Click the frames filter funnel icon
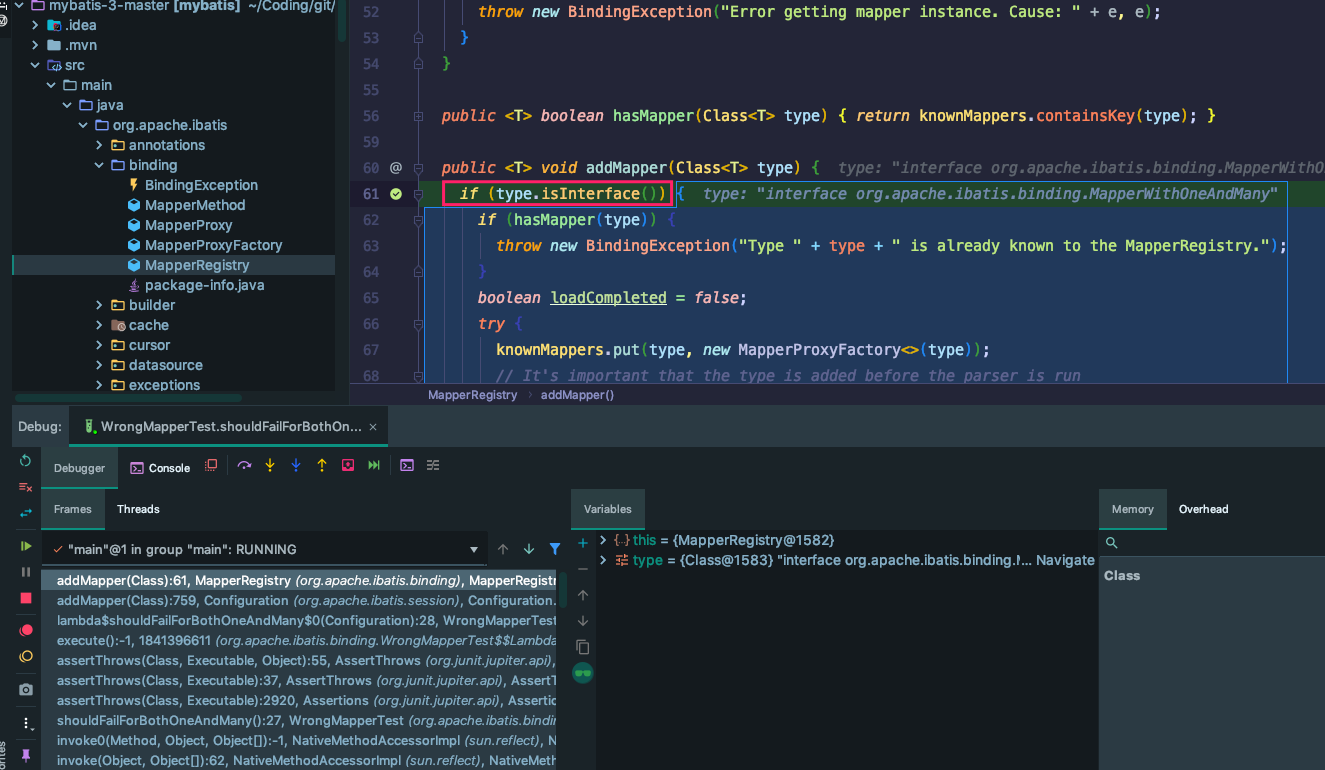Image resolution: width=1325 pixels, height=770 pixels. point(555,549)
